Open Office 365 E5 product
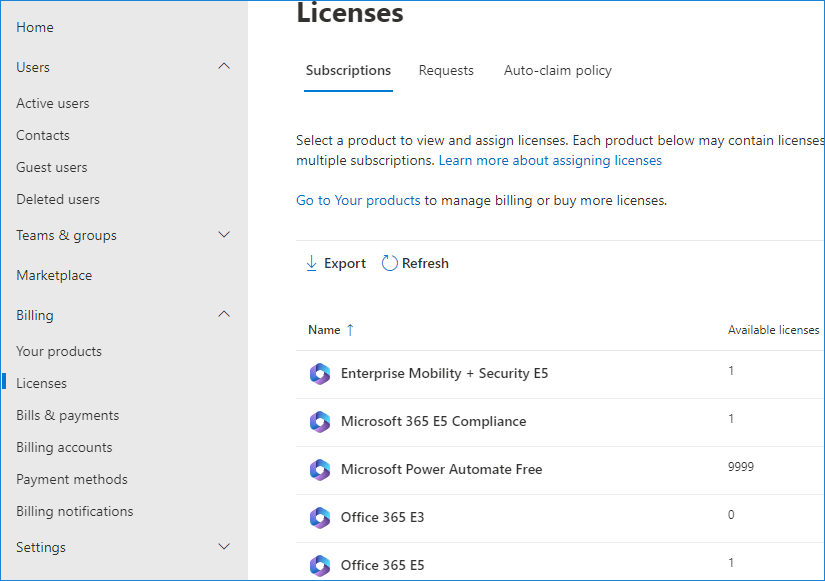 383,565
